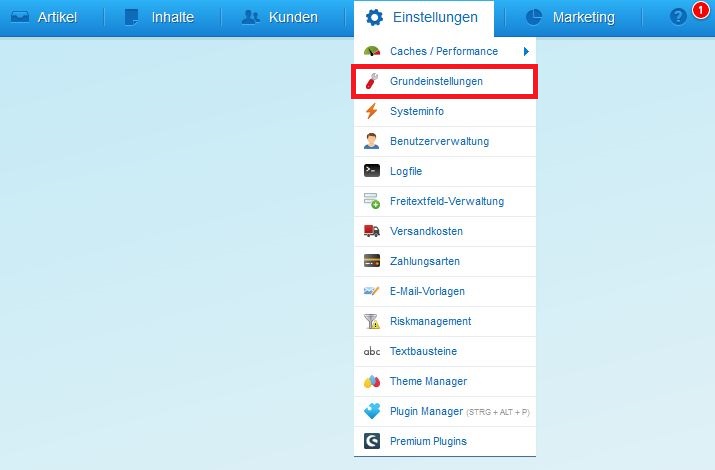Open the Artikel menu

click(x=44, y=17)
